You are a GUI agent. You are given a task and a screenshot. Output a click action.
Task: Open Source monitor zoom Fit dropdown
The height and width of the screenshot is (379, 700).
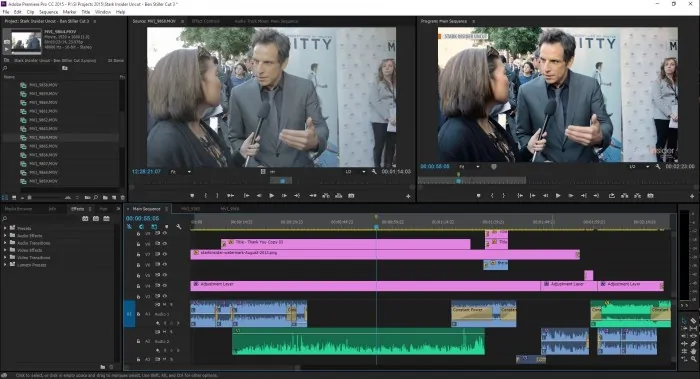click(181, 172)
